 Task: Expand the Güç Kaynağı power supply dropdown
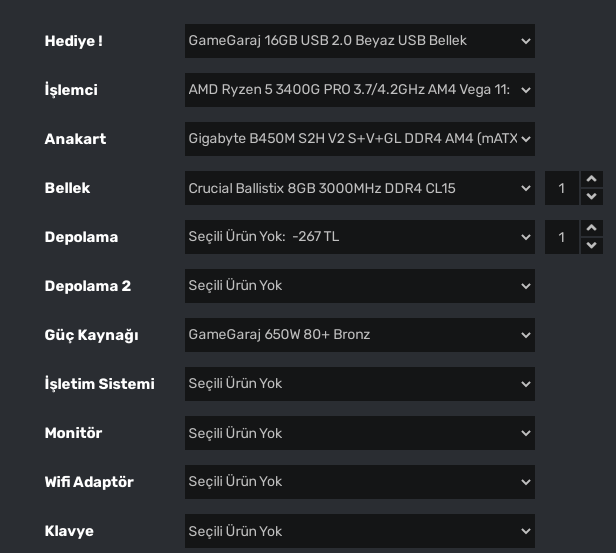click(x=359, y=335)
